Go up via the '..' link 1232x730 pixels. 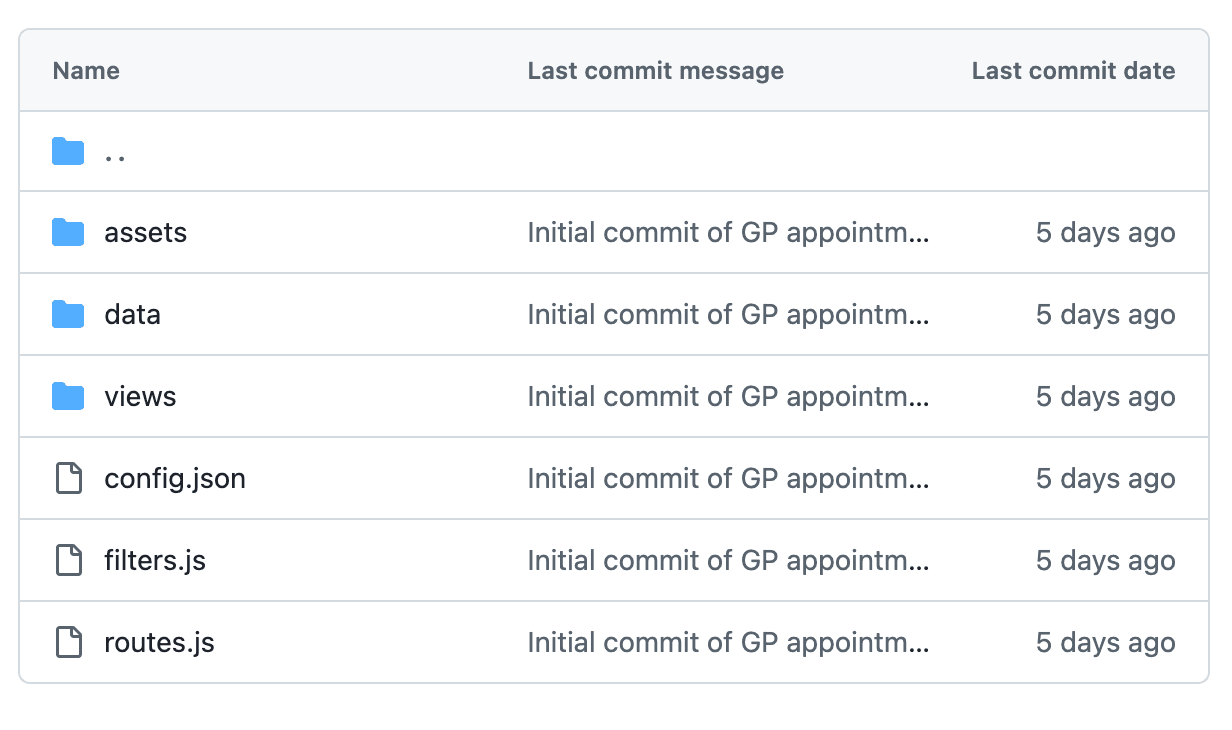click(x=115, y=153)
